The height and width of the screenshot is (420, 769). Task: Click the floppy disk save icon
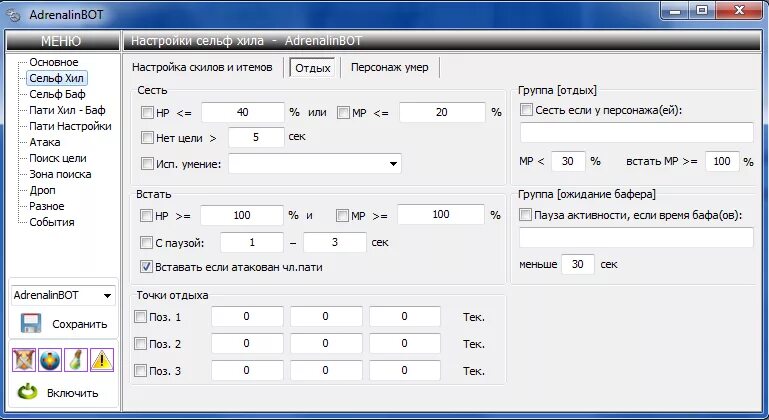tap(30, 324)
